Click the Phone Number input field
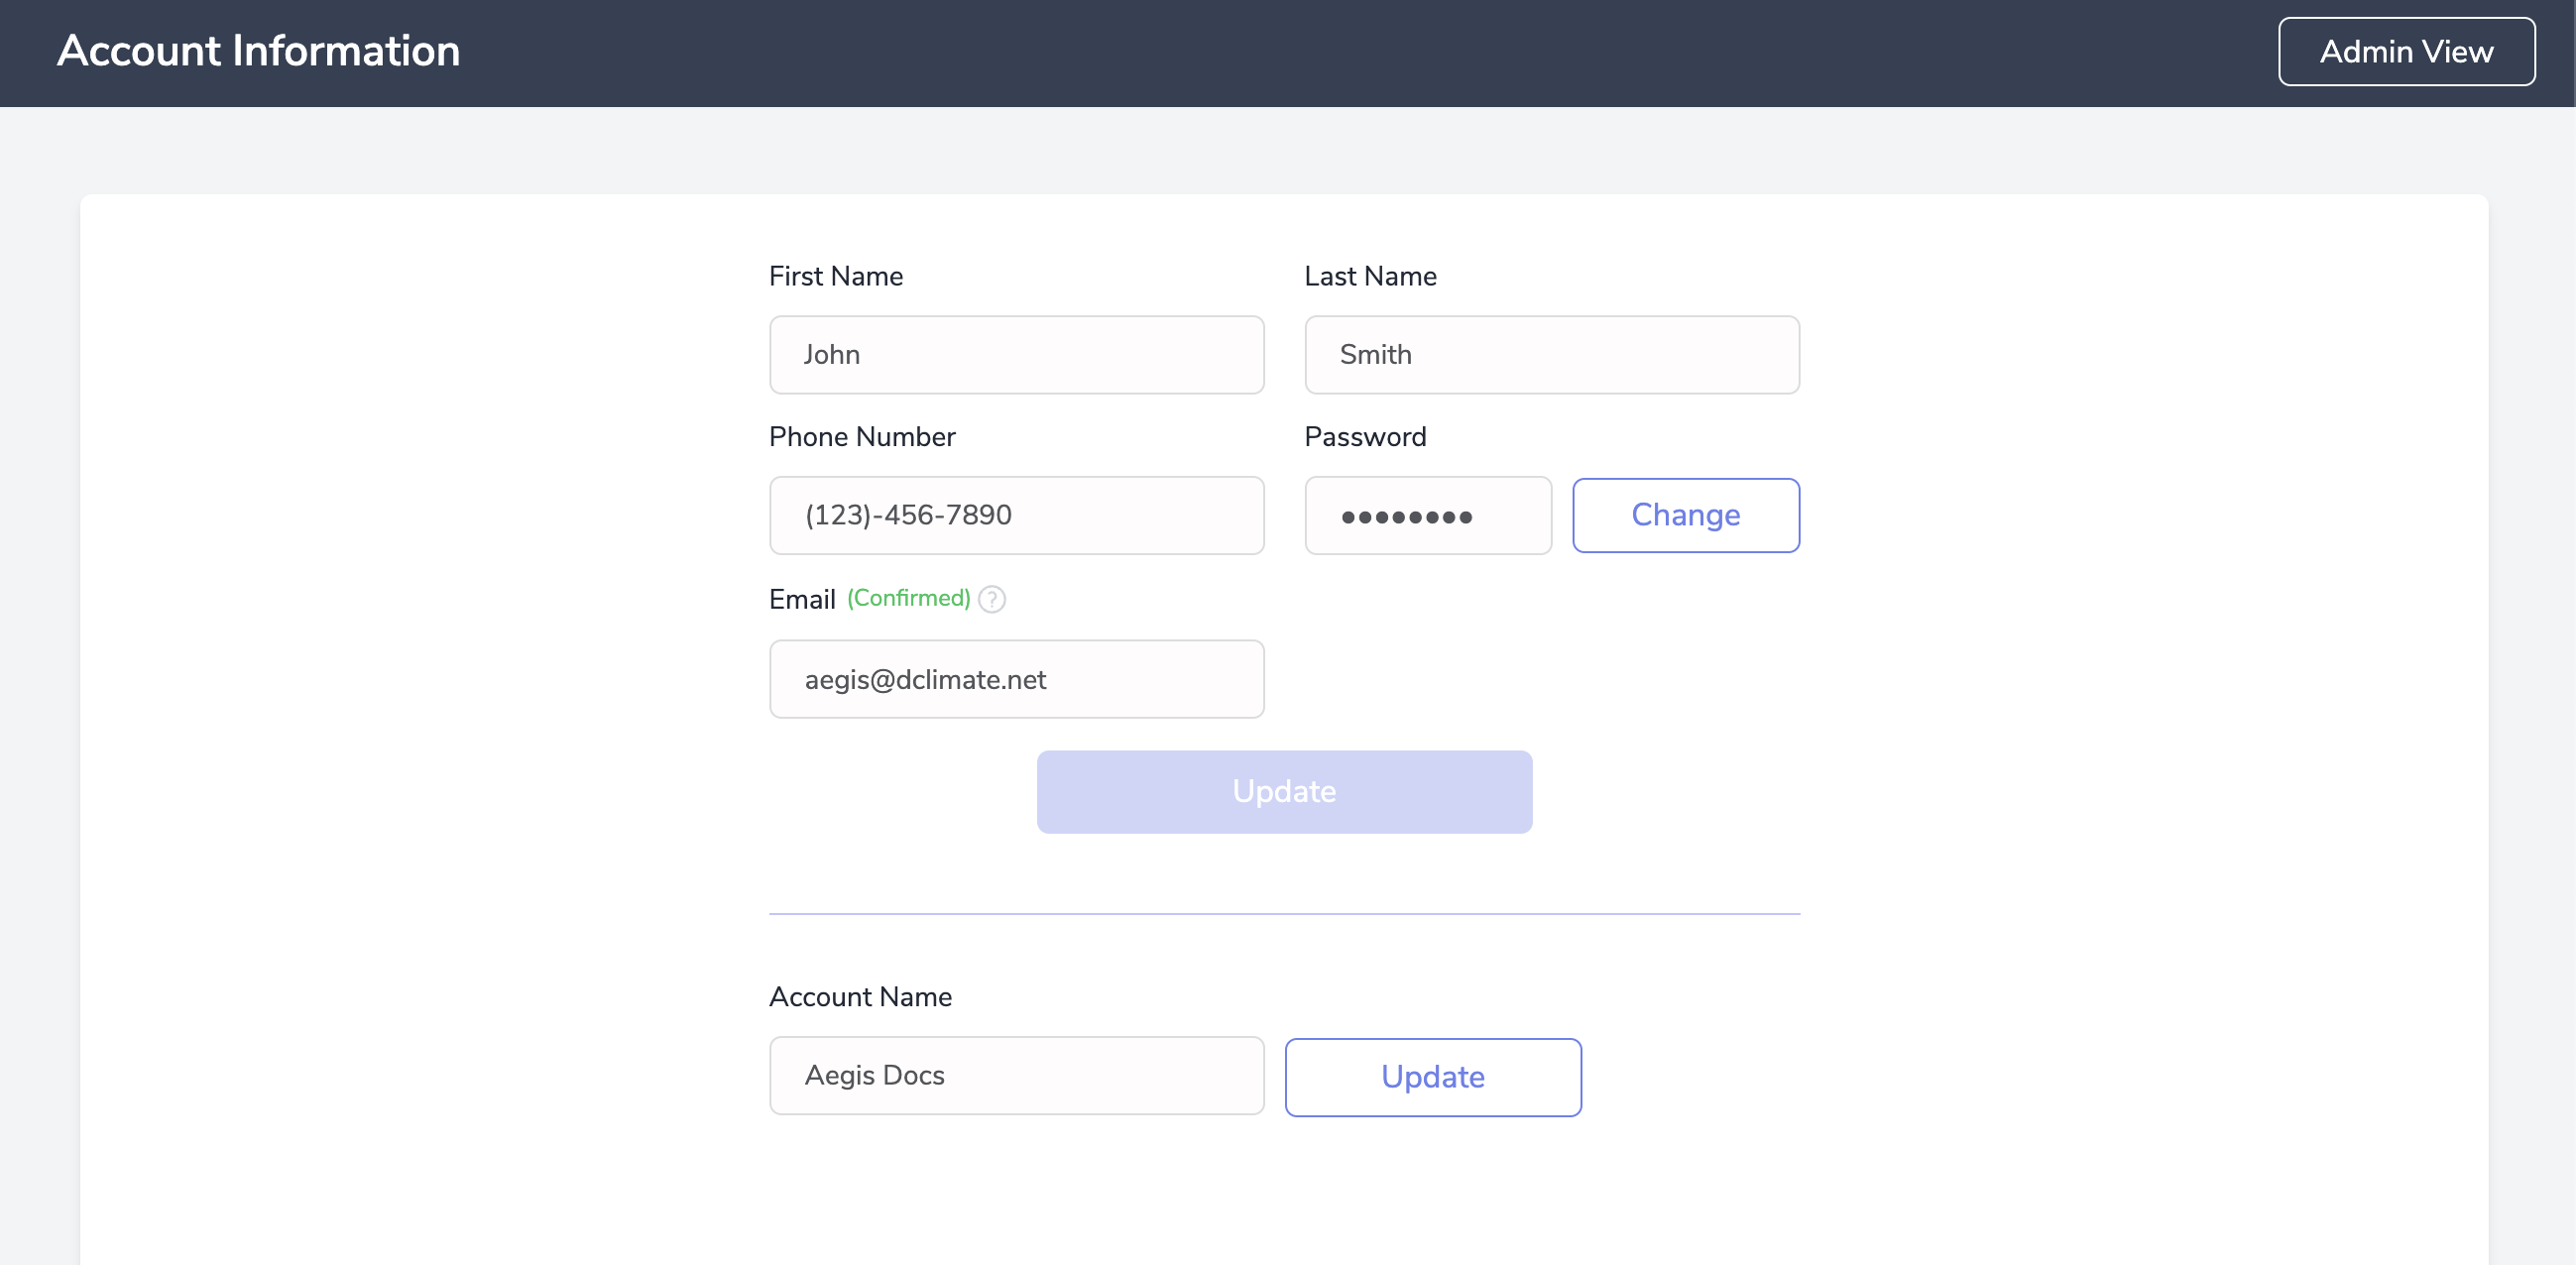 pos(1017,515)
